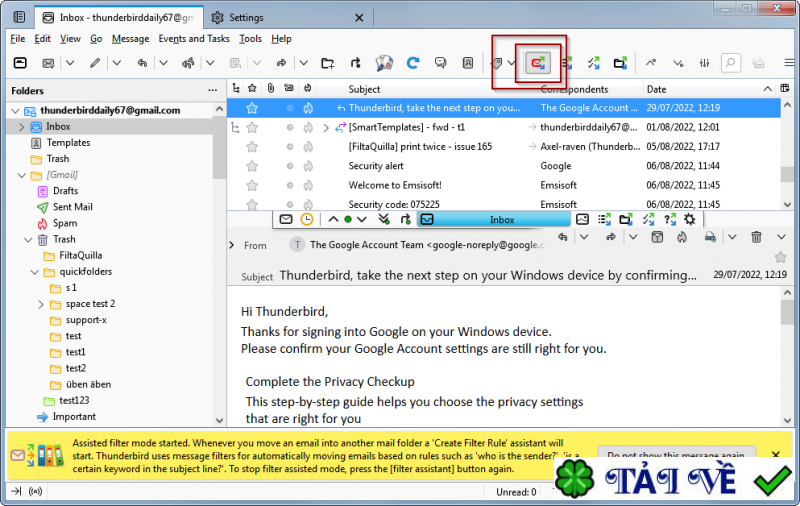
Task: Expand the [SmartTemplates] message thread
Action: [326, 128]
